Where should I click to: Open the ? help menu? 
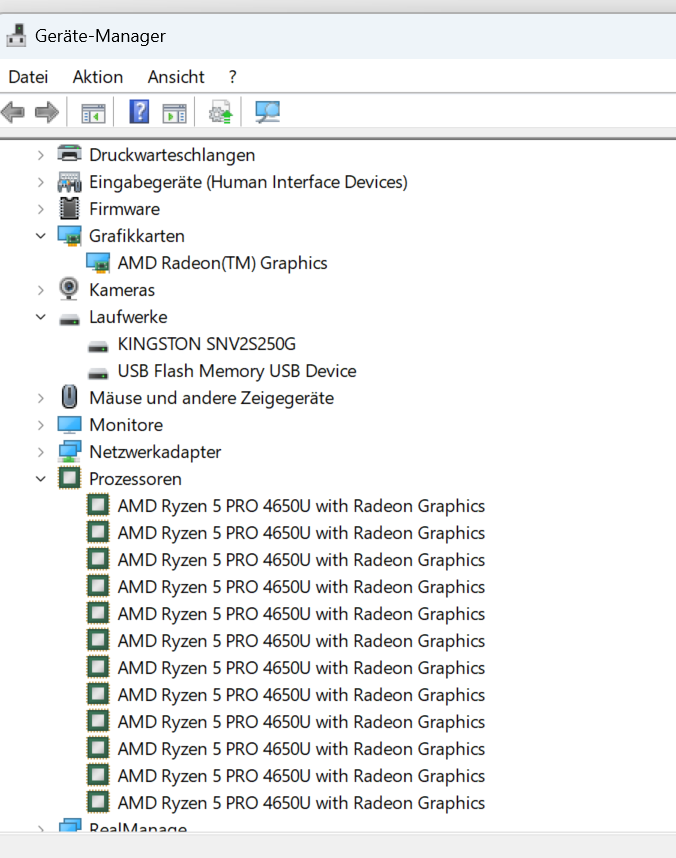pos(233,77)
